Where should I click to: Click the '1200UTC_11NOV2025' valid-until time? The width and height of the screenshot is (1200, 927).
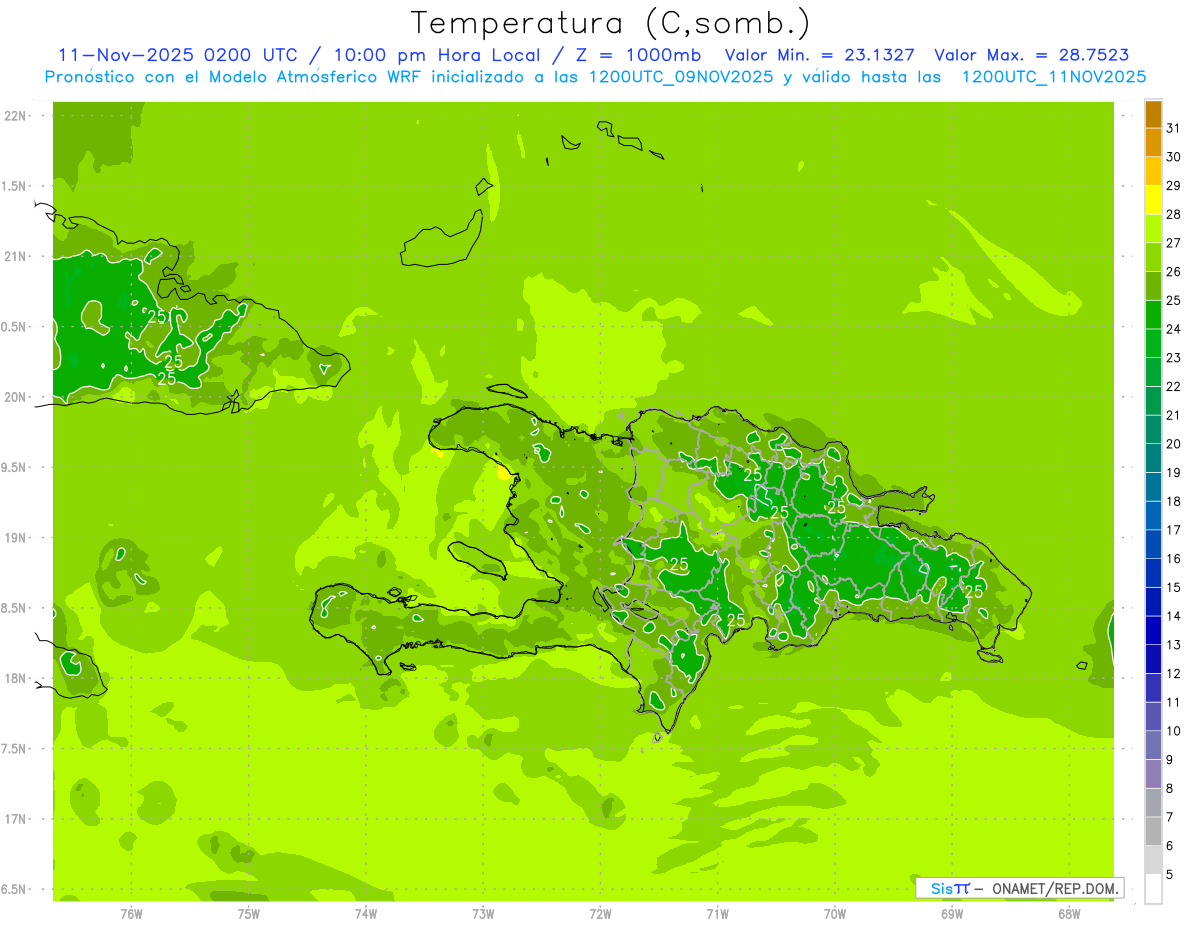(x=1054, y=77)
